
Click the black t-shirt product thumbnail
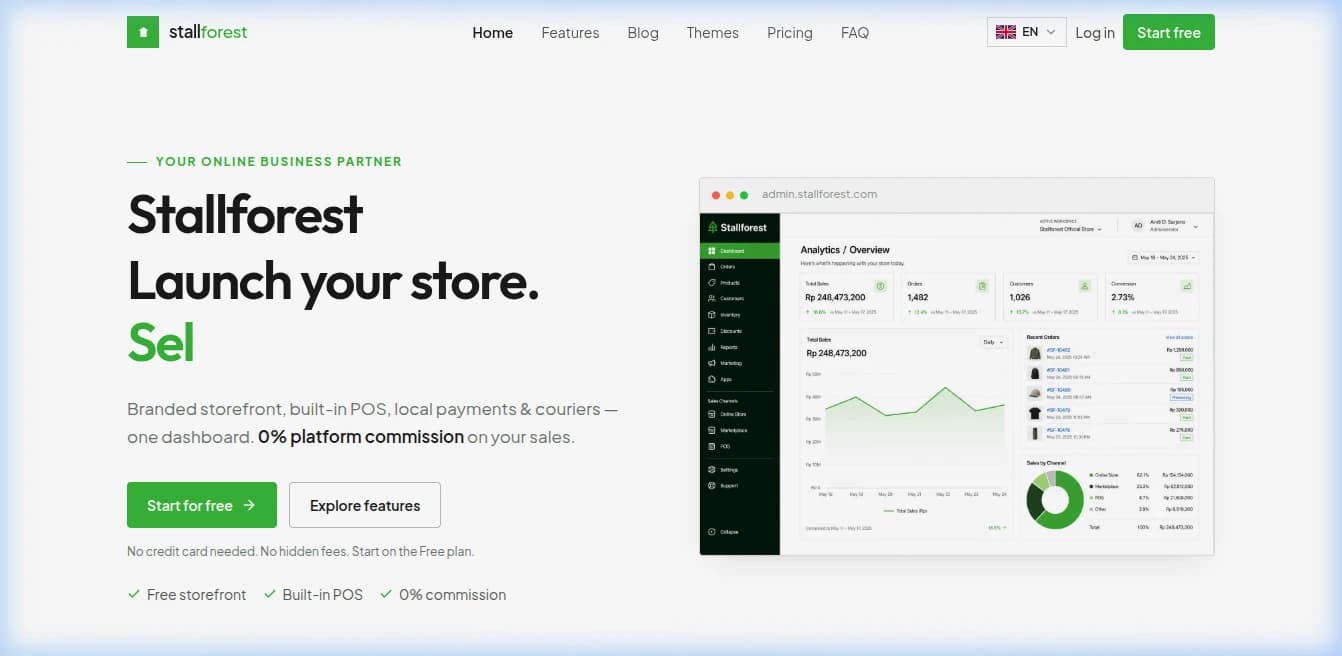click(1035, 412)
